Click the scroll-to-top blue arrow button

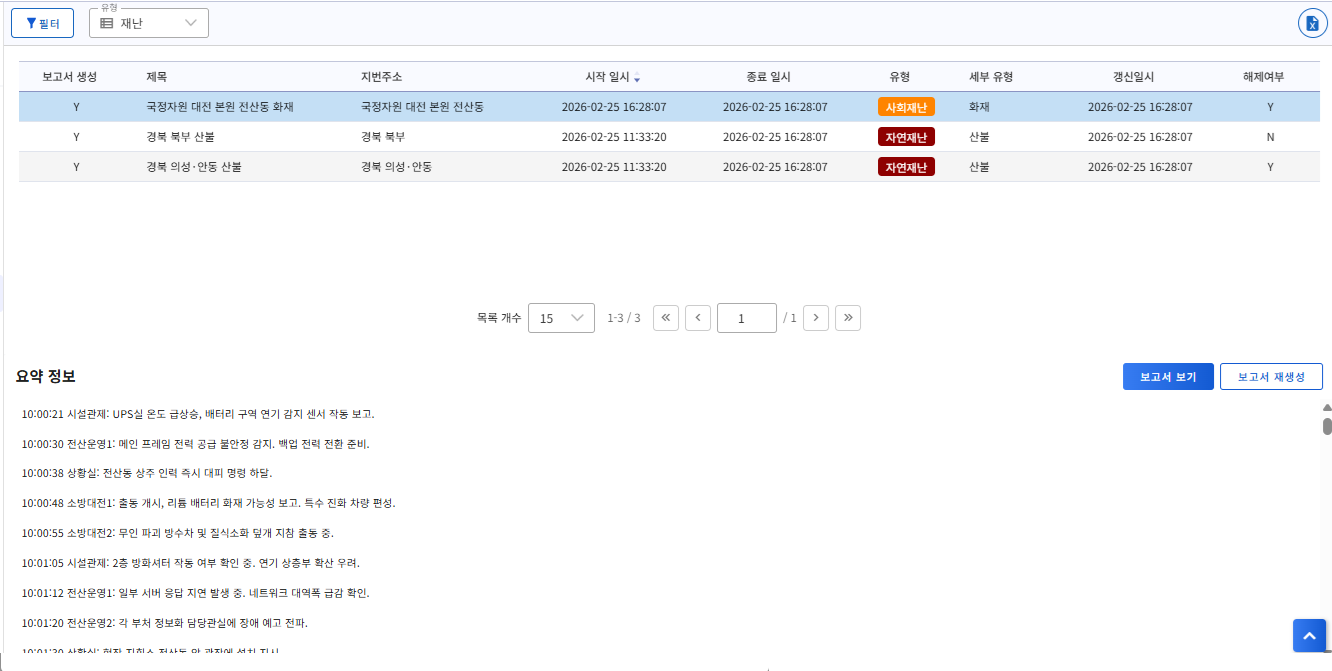pos(1309,636)
